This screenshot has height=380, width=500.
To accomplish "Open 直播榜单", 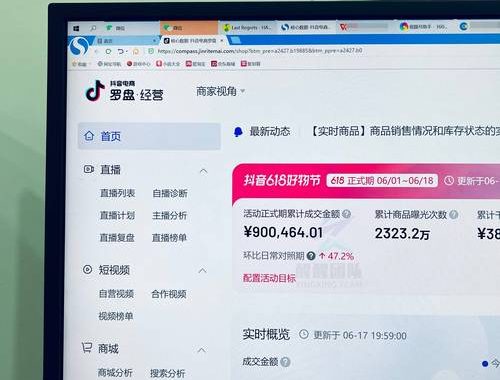I will point(169,238).
